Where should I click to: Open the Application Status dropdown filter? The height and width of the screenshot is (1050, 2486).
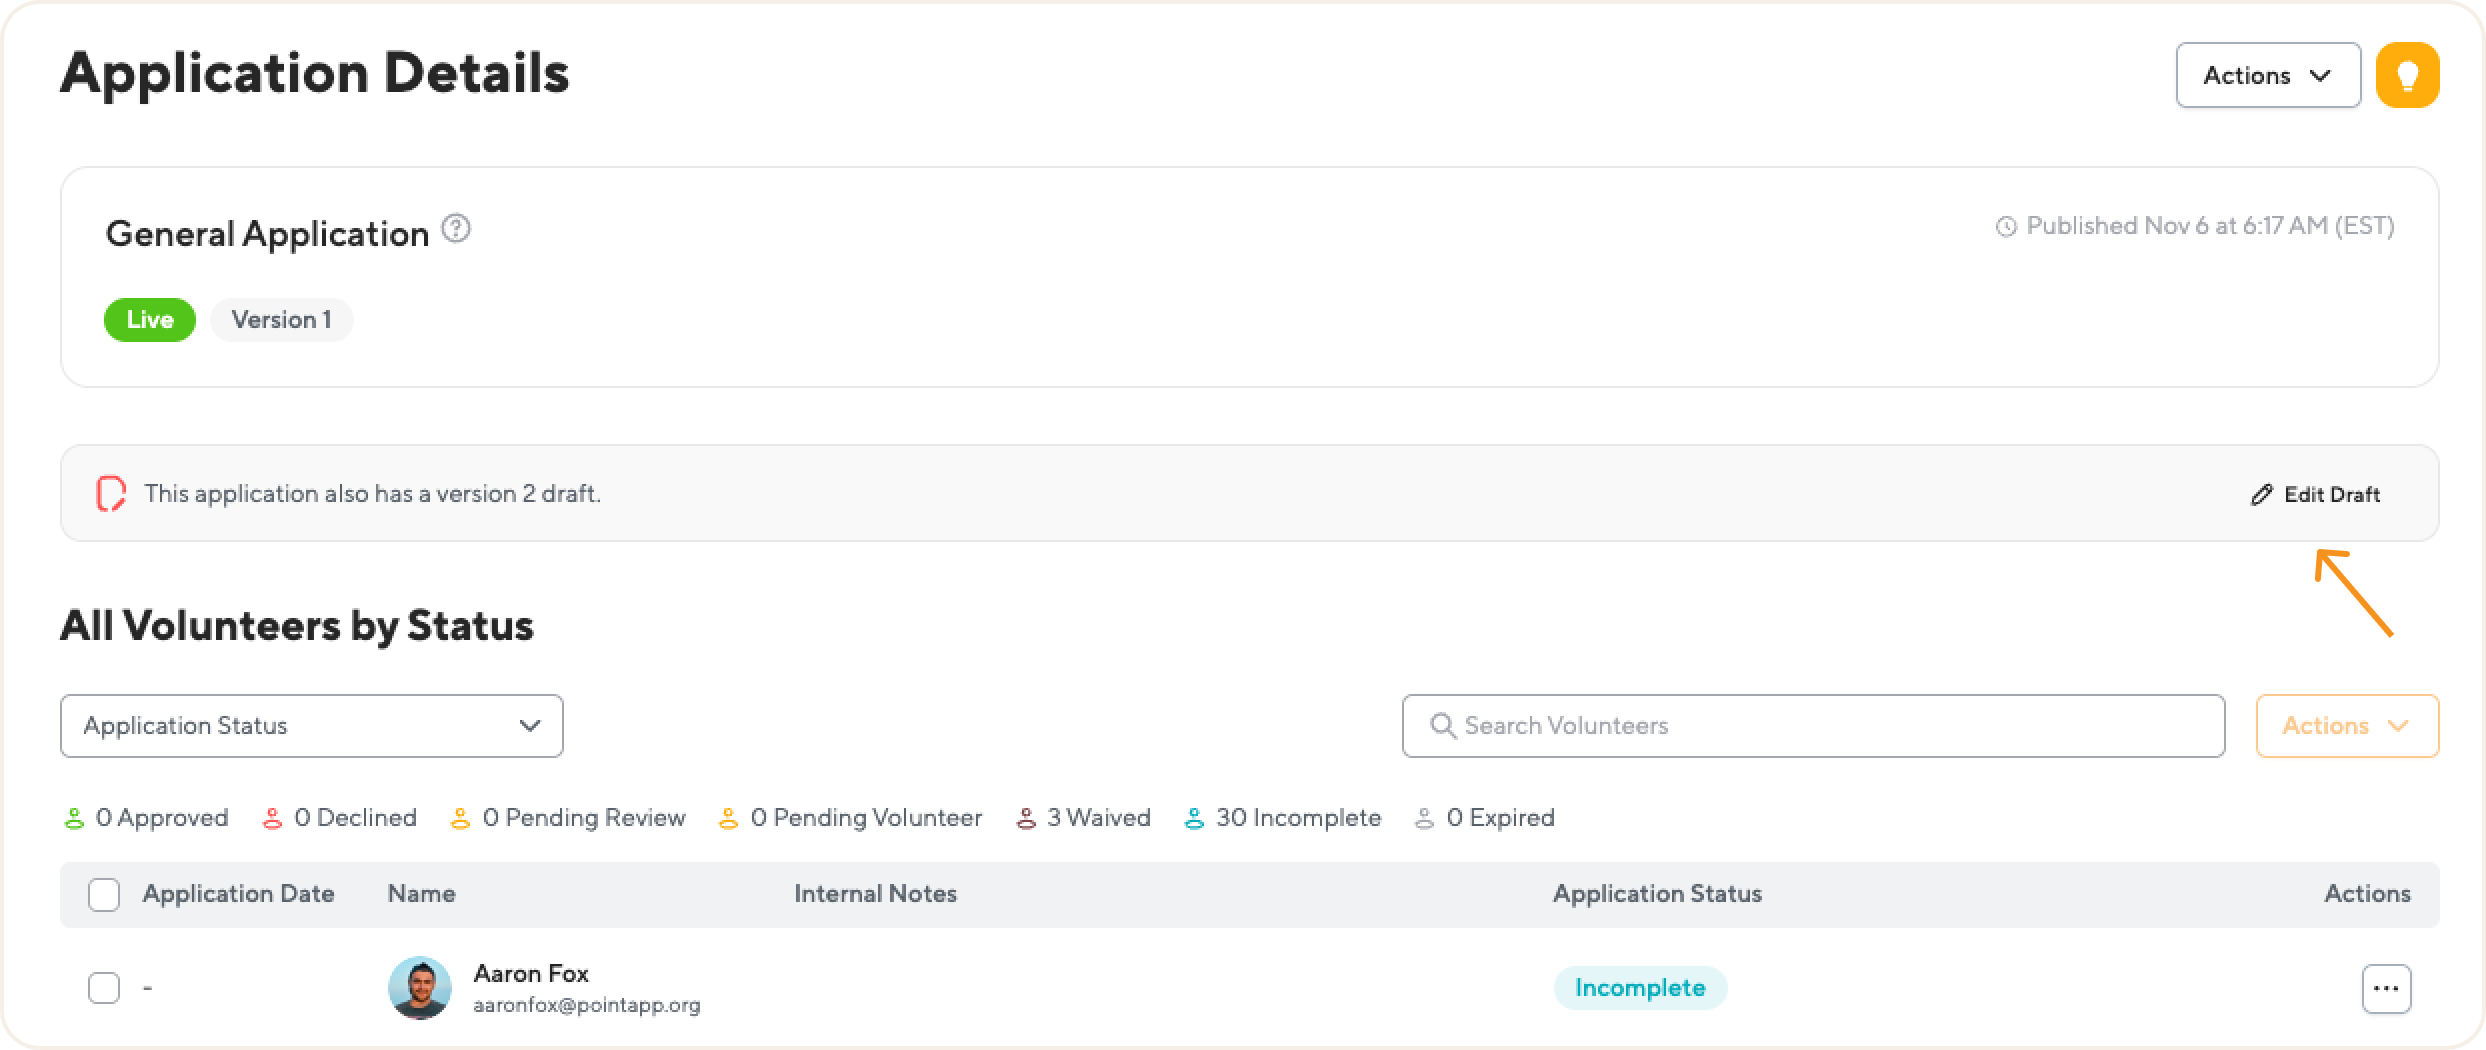311,726
